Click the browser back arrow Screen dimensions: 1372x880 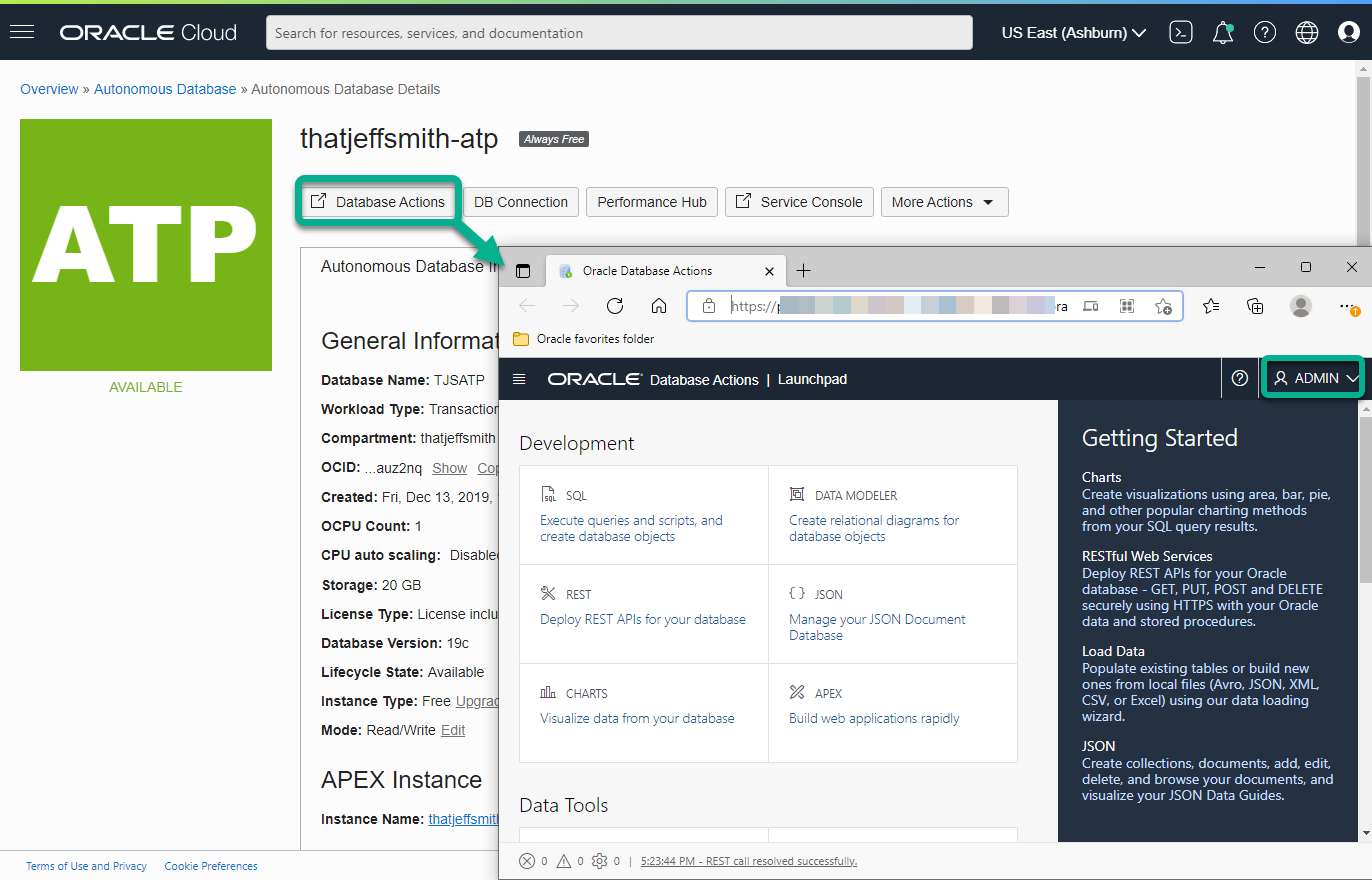pyautogui.click(x=527, y=306)
